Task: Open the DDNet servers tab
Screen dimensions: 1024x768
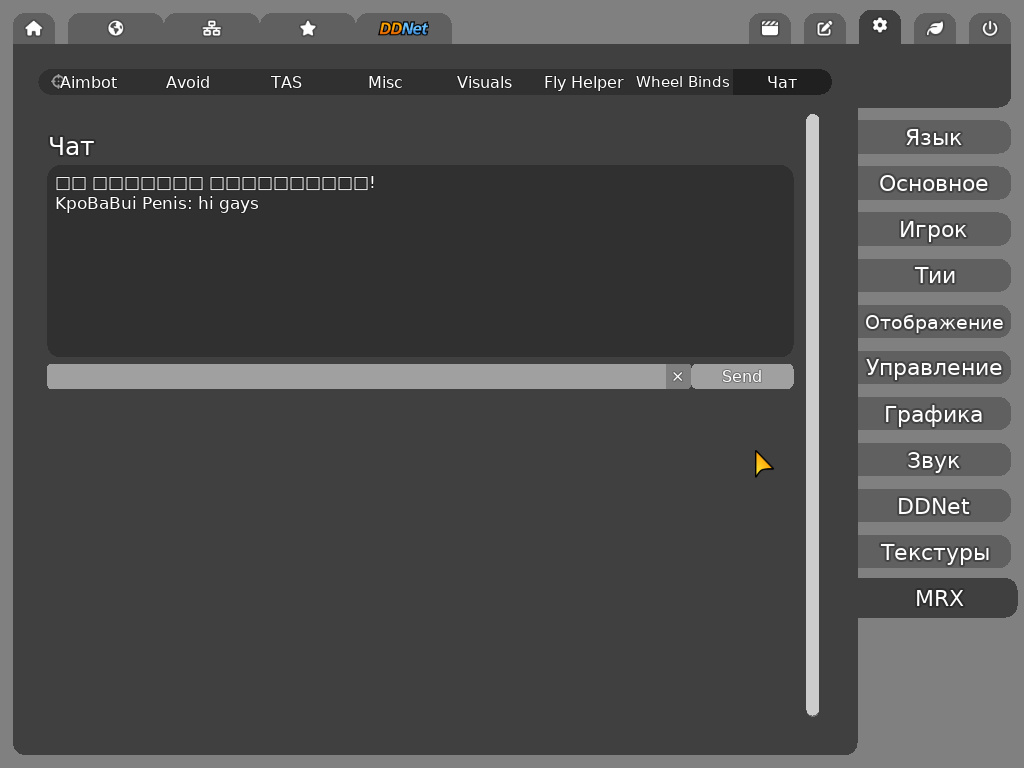Action: pos(404,29)
